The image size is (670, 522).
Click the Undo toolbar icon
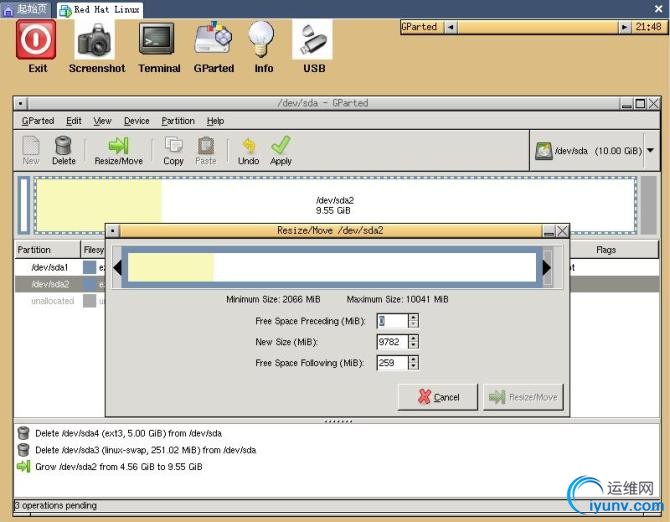pyautogui.click(x=248, y=150)
